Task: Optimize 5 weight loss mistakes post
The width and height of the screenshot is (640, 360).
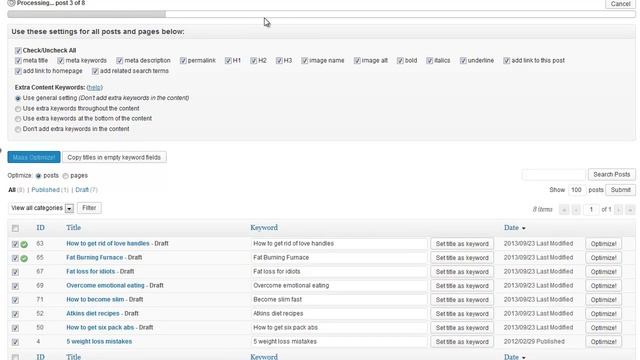Action: coord(603,342)
